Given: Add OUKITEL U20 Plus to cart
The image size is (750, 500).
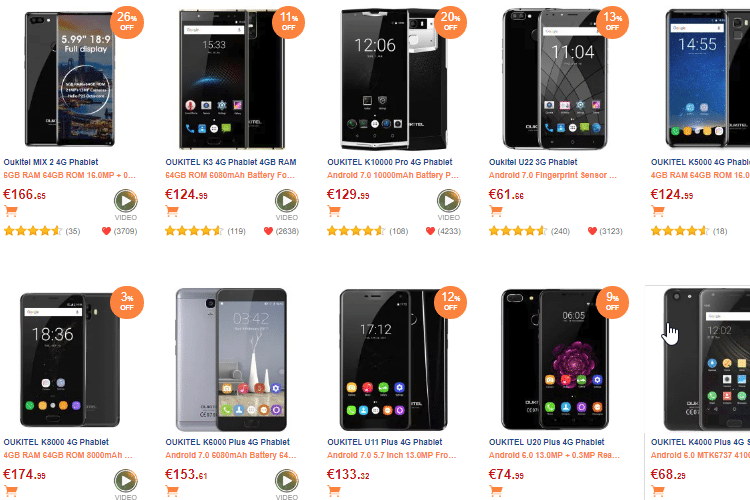Looking at the screenshot, I should 496,490.
